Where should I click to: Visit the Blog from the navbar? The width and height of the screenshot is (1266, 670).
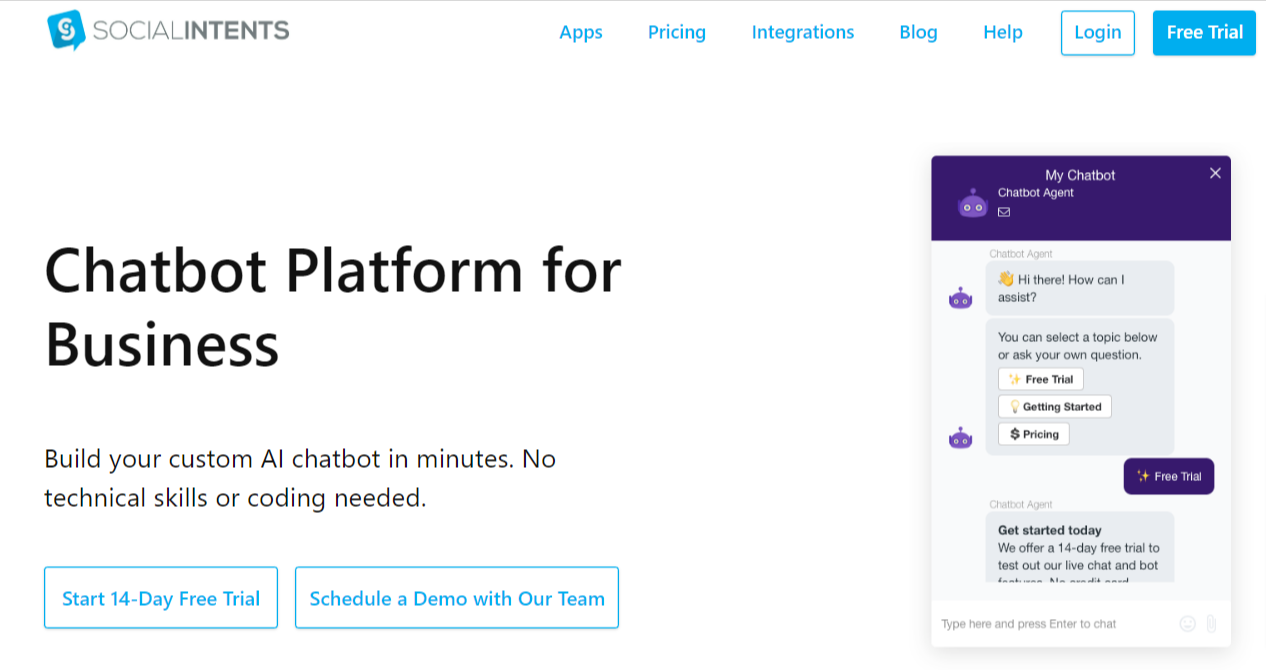pos(918,32)
